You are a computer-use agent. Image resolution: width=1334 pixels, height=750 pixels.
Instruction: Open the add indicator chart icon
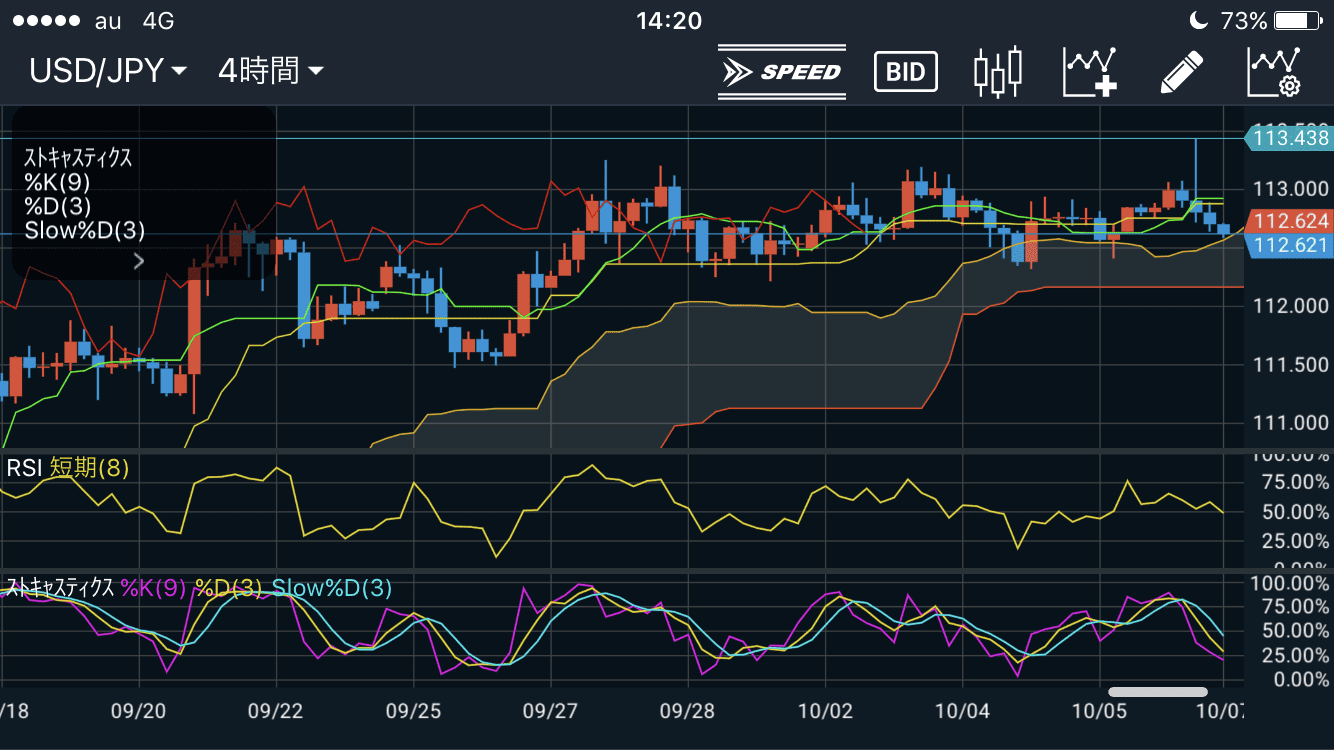(1090, 72)
